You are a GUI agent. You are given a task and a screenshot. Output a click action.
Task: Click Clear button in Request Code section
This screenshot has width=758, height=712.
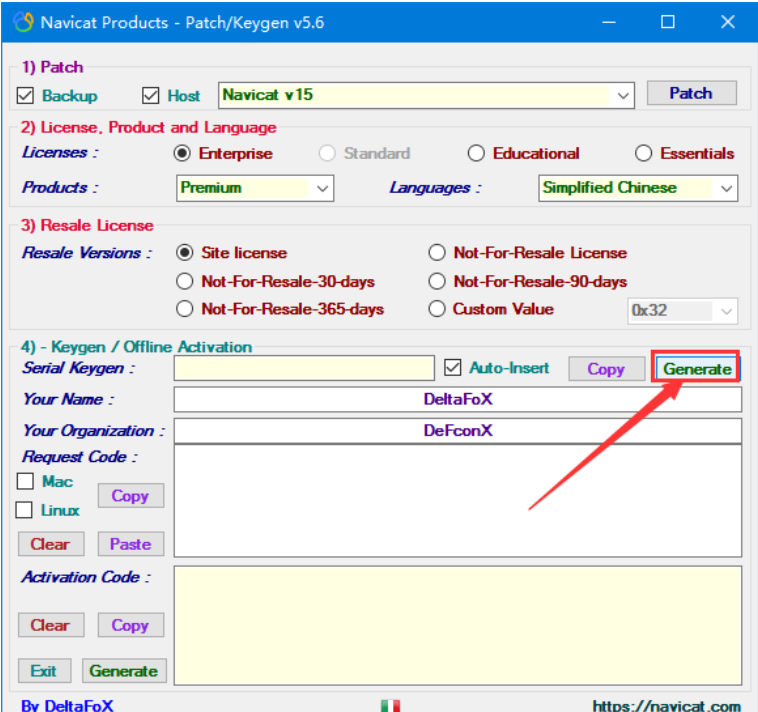click(x=51, y=544)
